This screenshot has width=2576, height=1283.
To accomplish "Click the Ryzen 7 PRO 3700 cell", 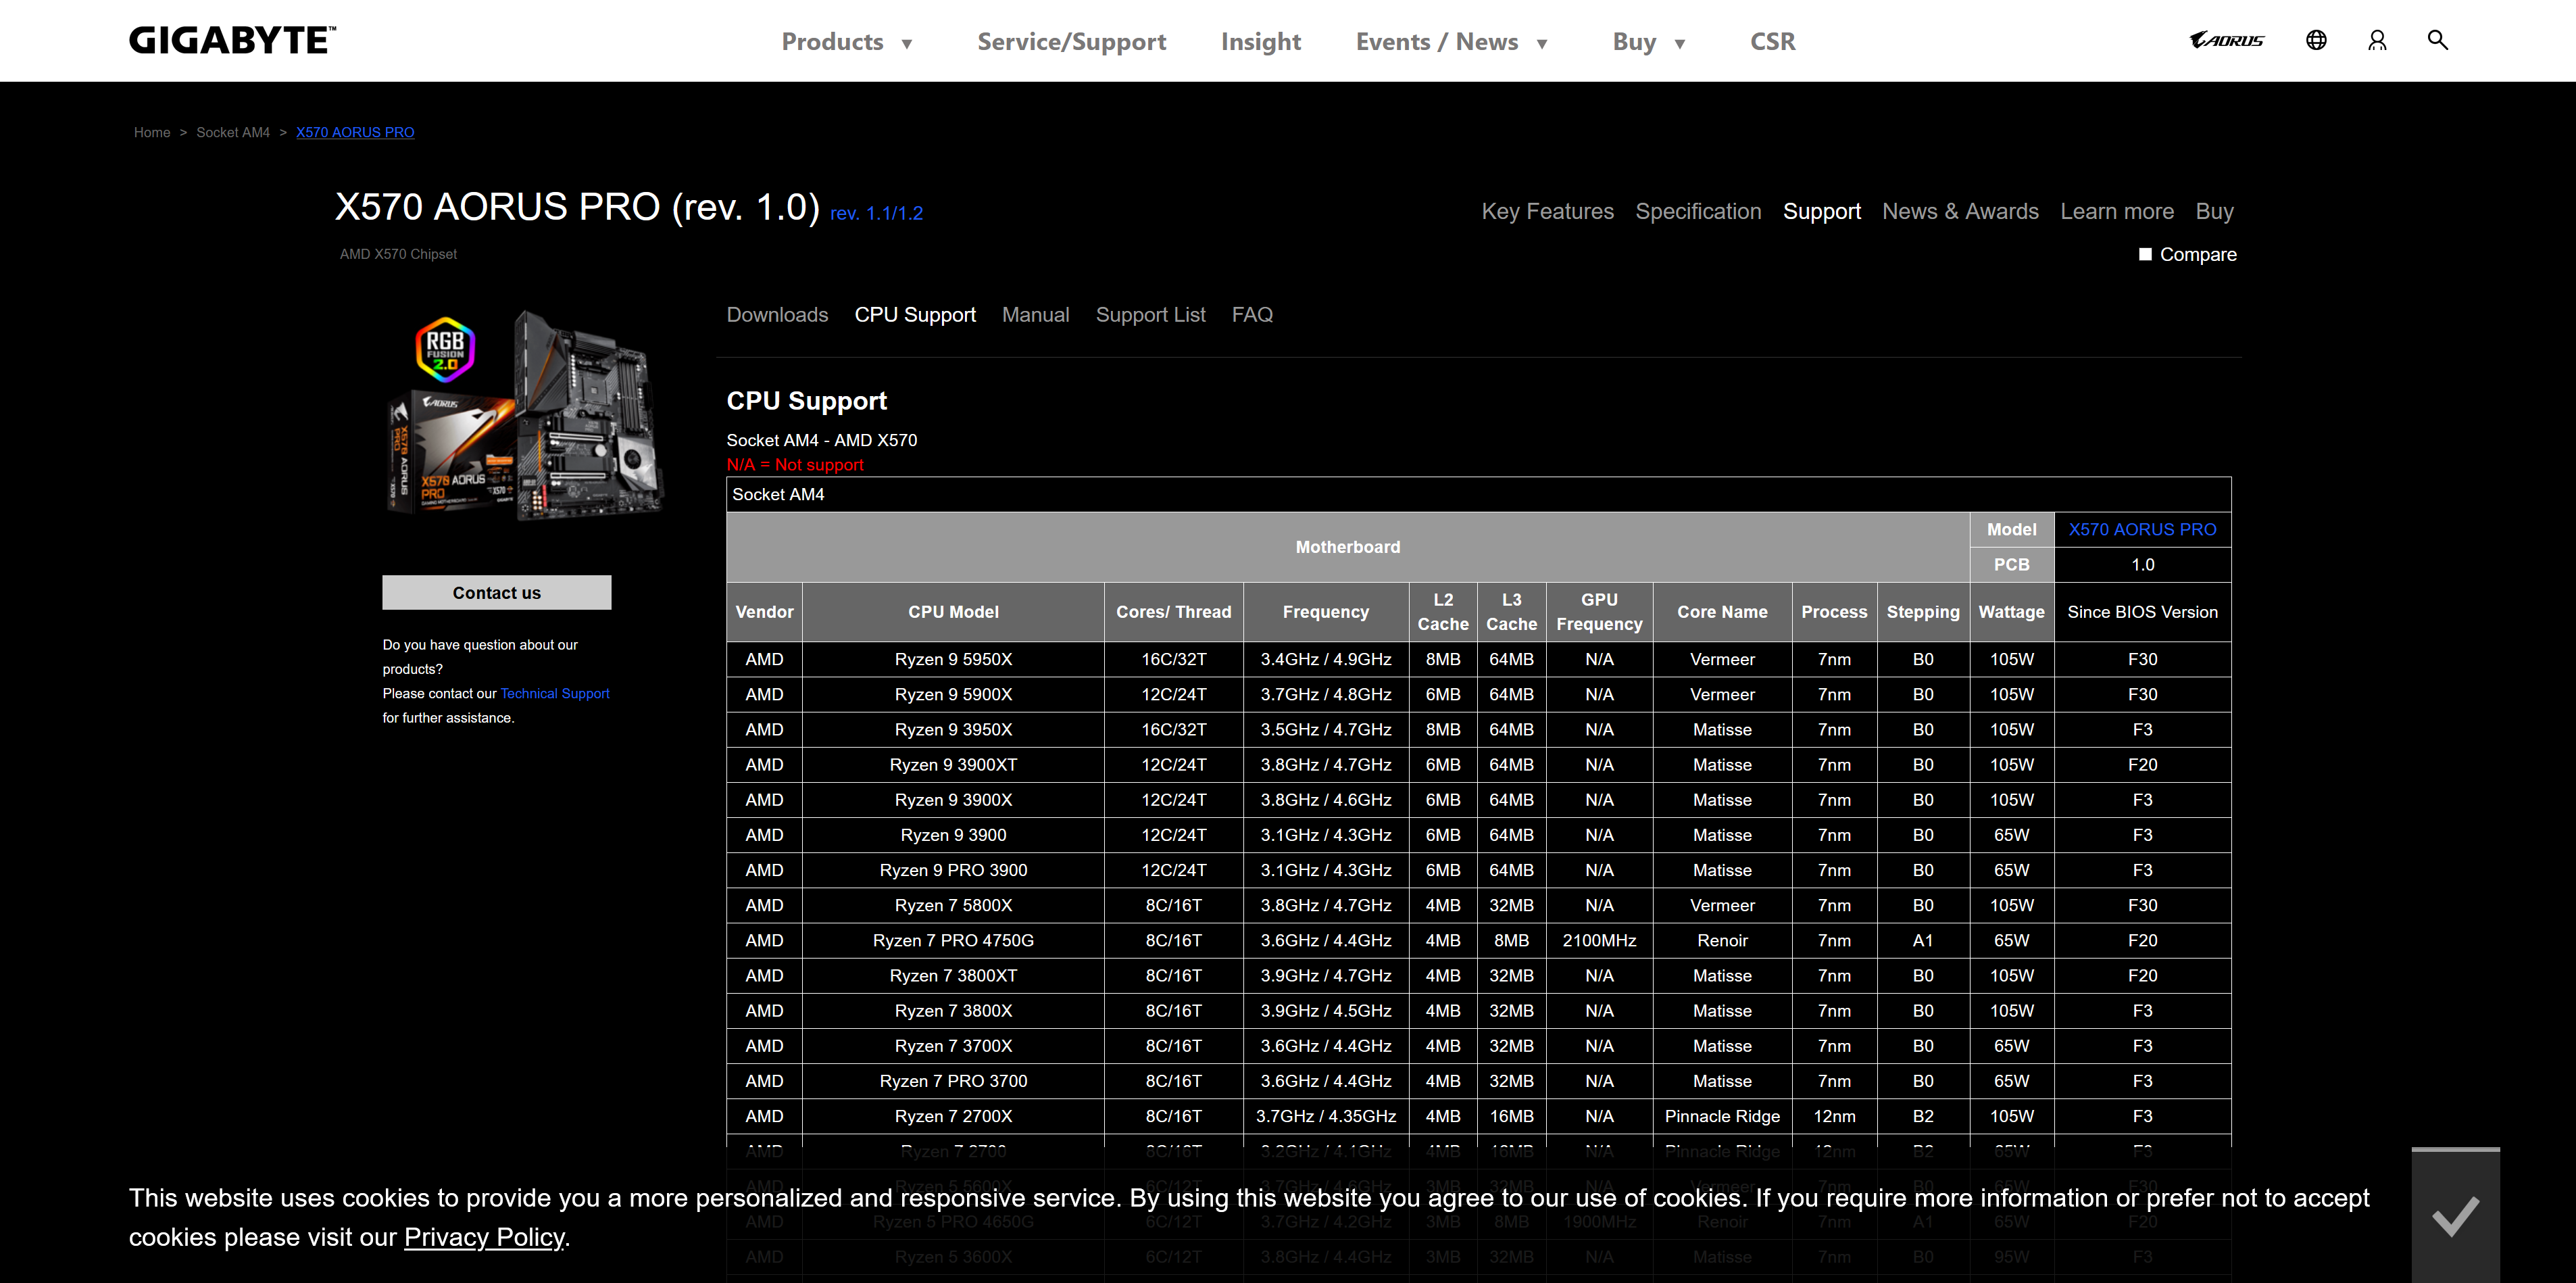I will point(953,1080).
